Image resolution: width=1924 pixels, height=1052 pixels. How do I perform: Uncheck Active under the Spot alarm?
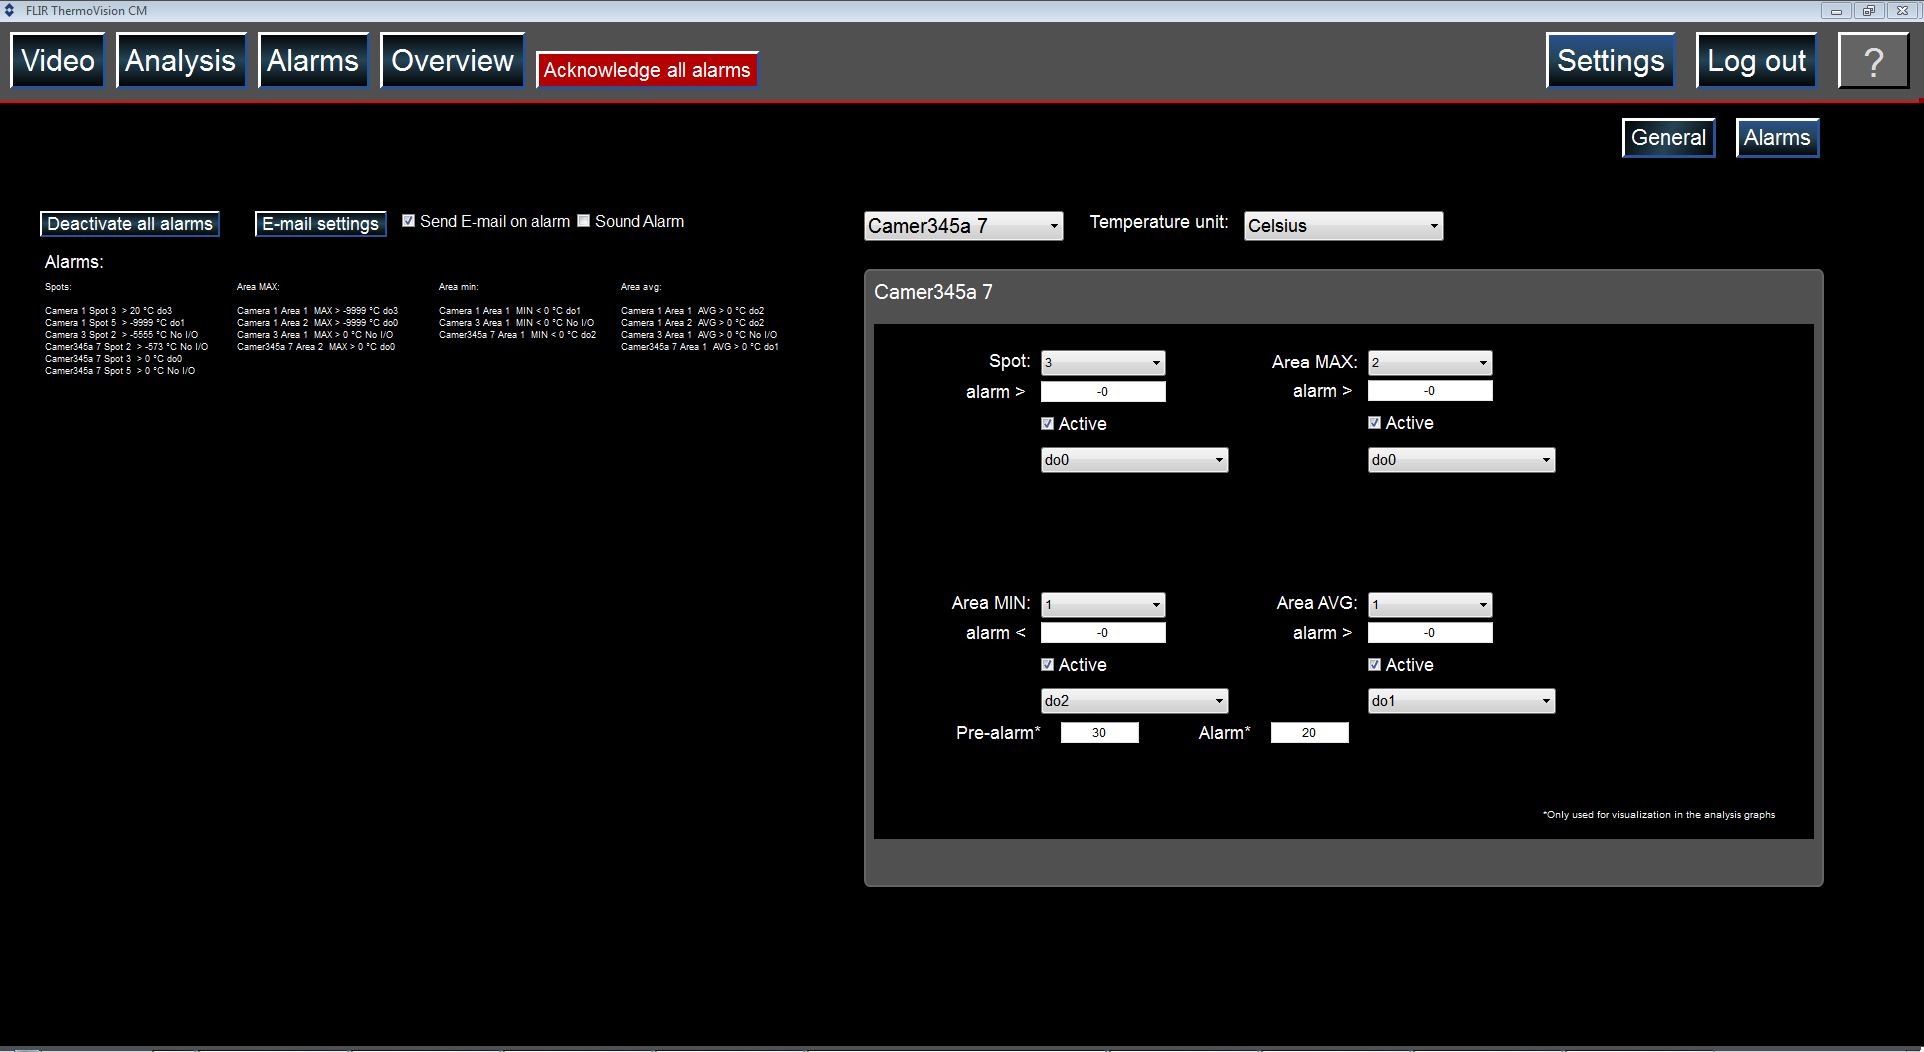pos(1047,424)
